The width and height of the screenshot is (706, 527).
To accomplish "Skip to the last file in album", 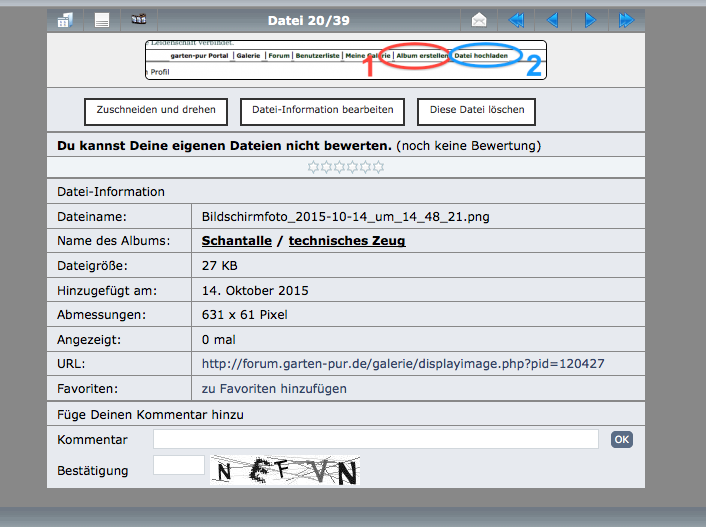I will click(626, 20).
